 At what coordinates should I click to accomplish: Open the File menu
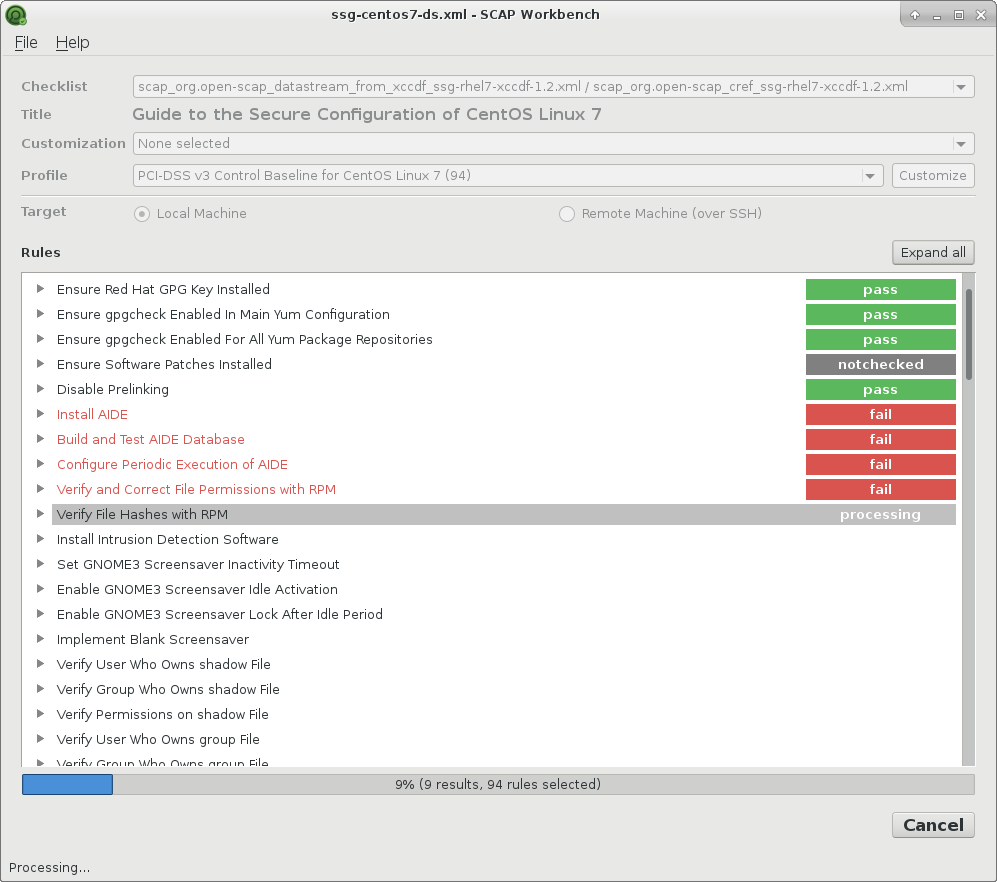pos(26,43)
